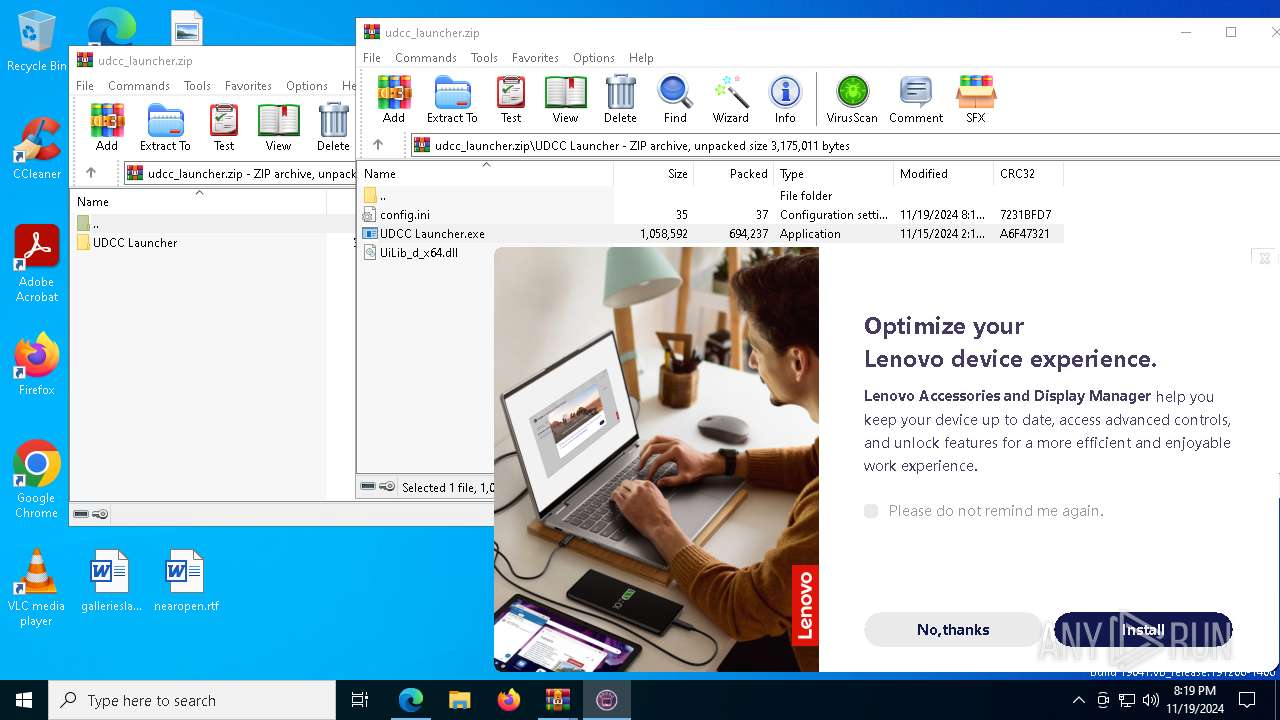
Task: Run VirusScan from WinRAR toolbar
Action: (852, 99)
